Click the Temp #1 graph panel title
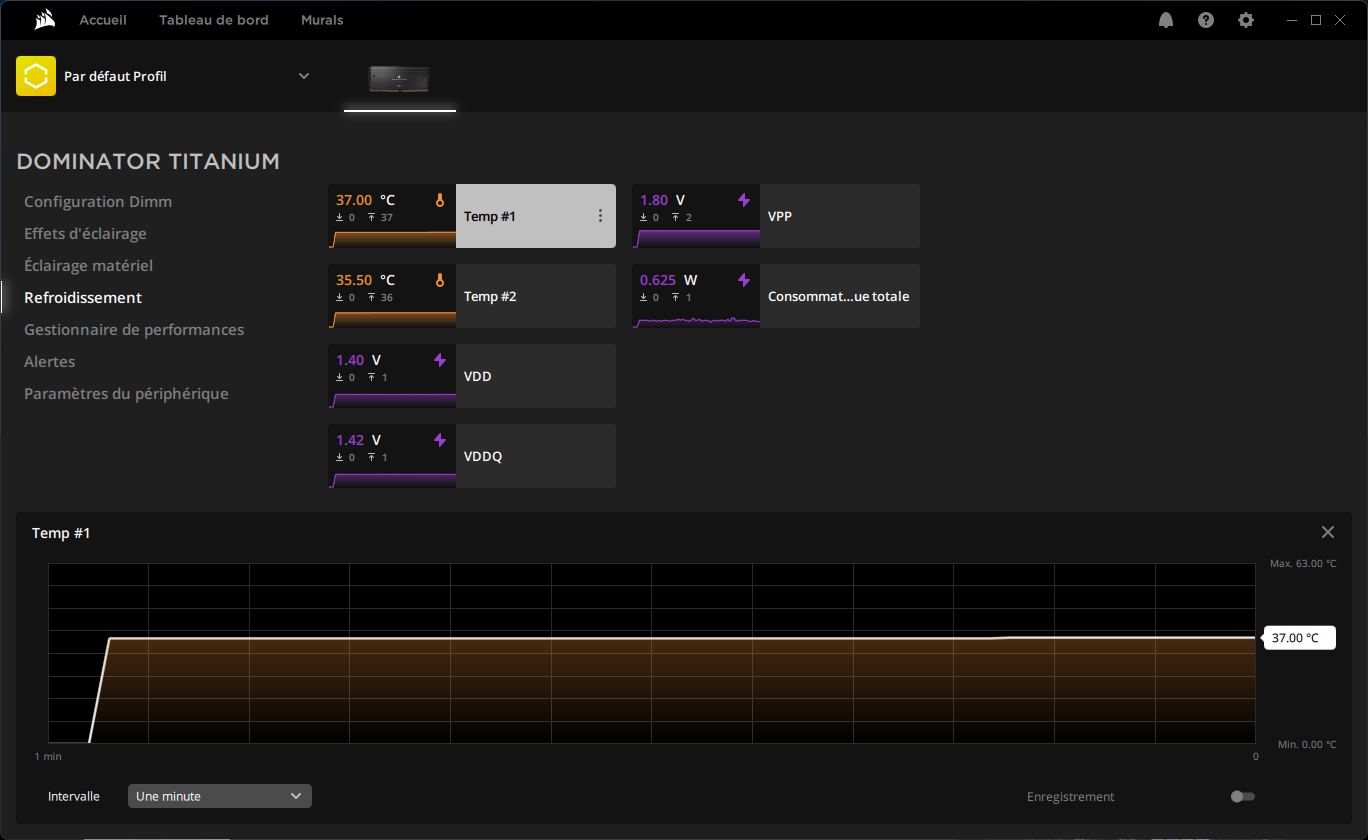The height and width of the screenshot is (840, 1368). pos(61,533)
